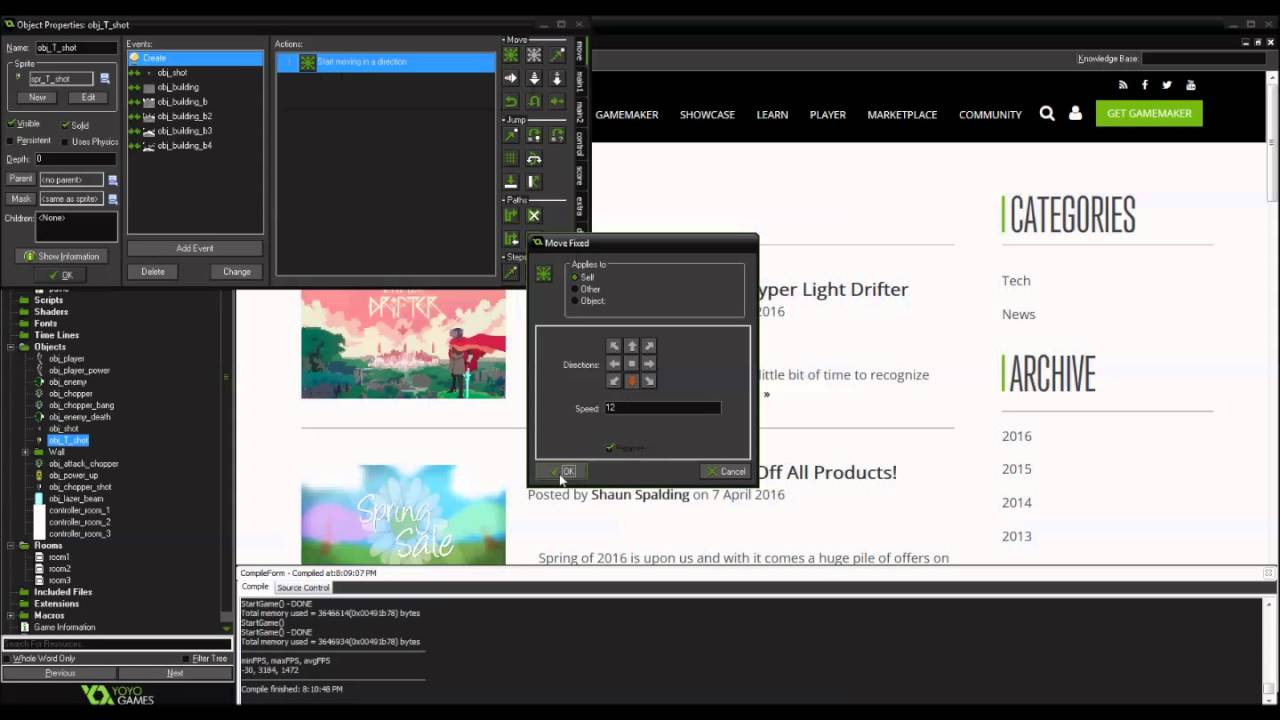
Task: Select the Set Gravity action icon
Action: [557, 78]
